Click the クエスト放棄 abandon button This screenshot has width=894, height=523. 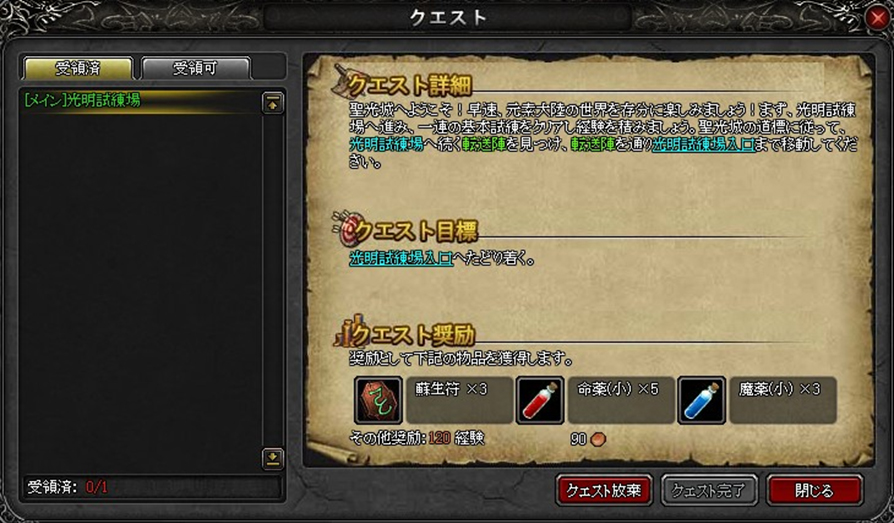[x=604, y=490]
